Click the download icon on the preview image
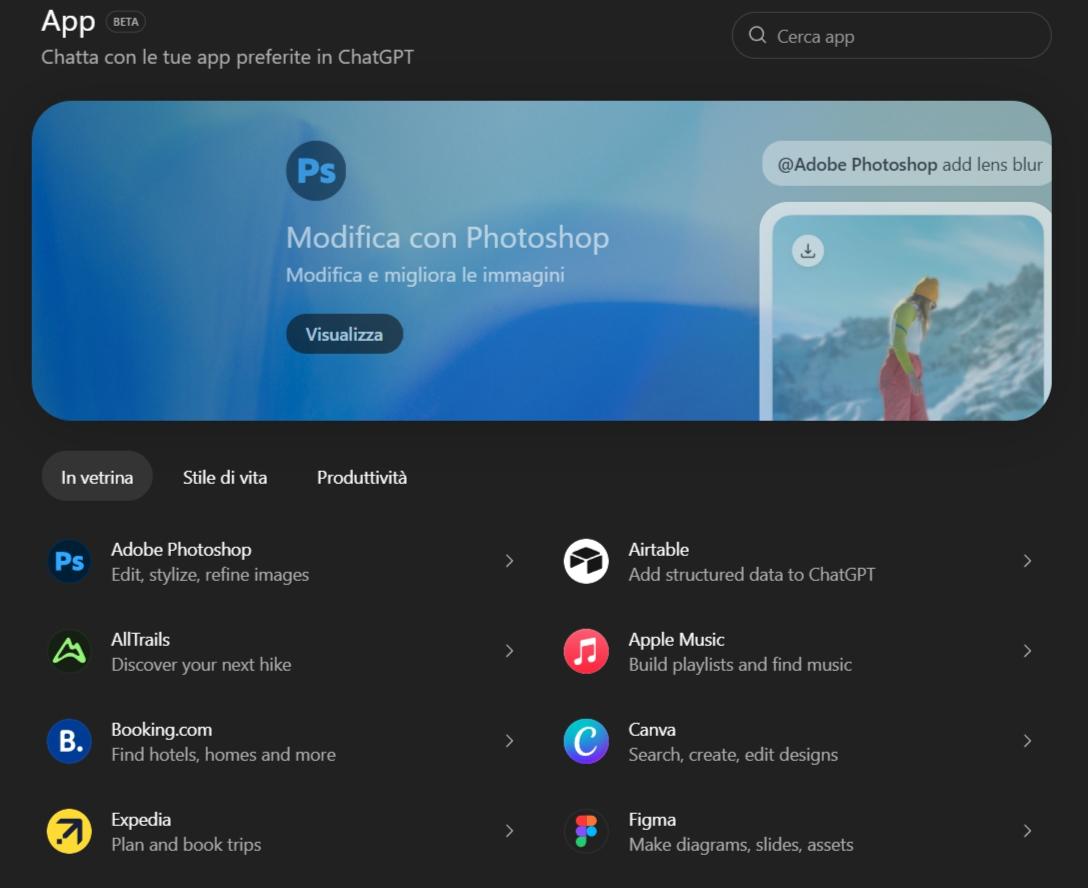The width and height of the screenshot is (1088, 888). click(808, 251)
